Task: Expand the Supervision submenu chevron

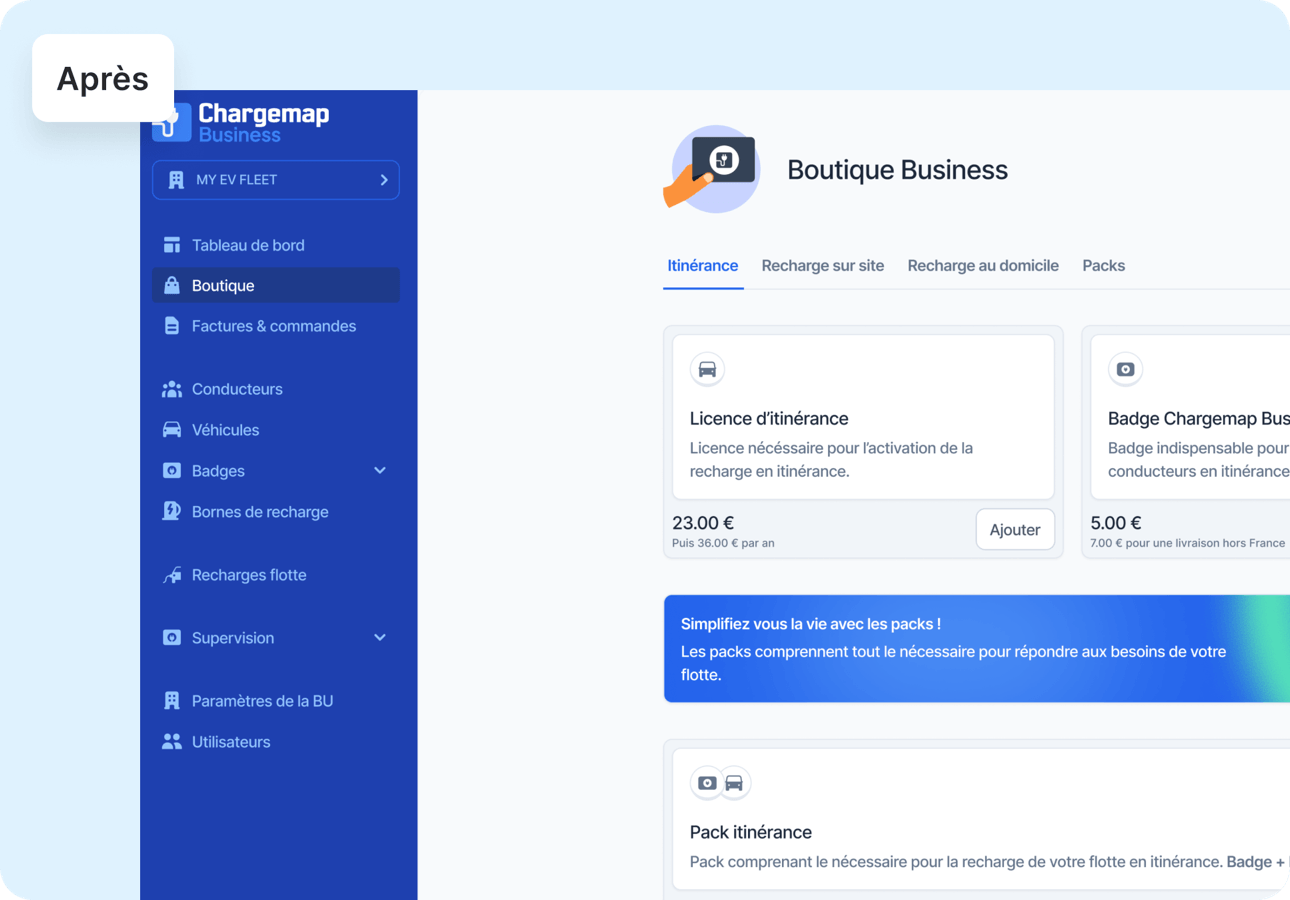Action: [380, 638]
